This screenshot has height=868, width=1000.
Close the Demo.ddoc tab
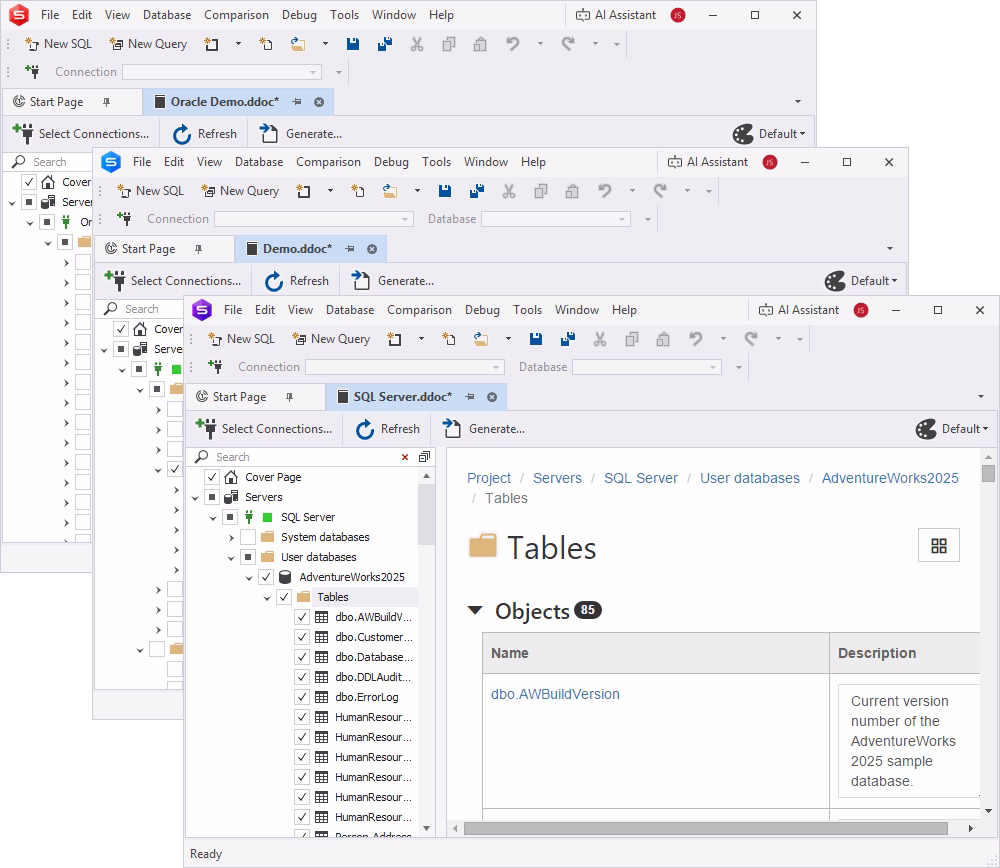coord(372,249)
